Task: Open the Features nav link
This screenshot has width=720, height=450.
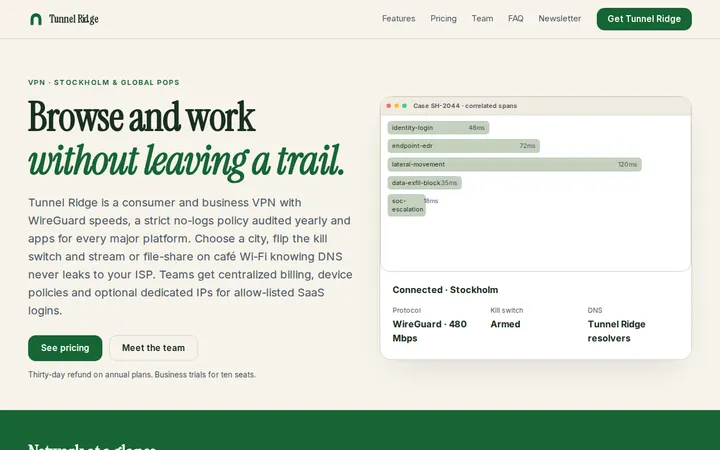Action: (x=399, y=18)
